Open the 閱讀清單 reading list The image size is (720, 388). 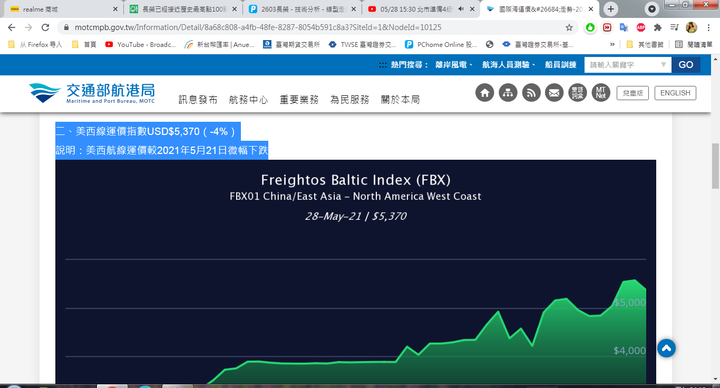pyautogui.click(x=693, y=45)
